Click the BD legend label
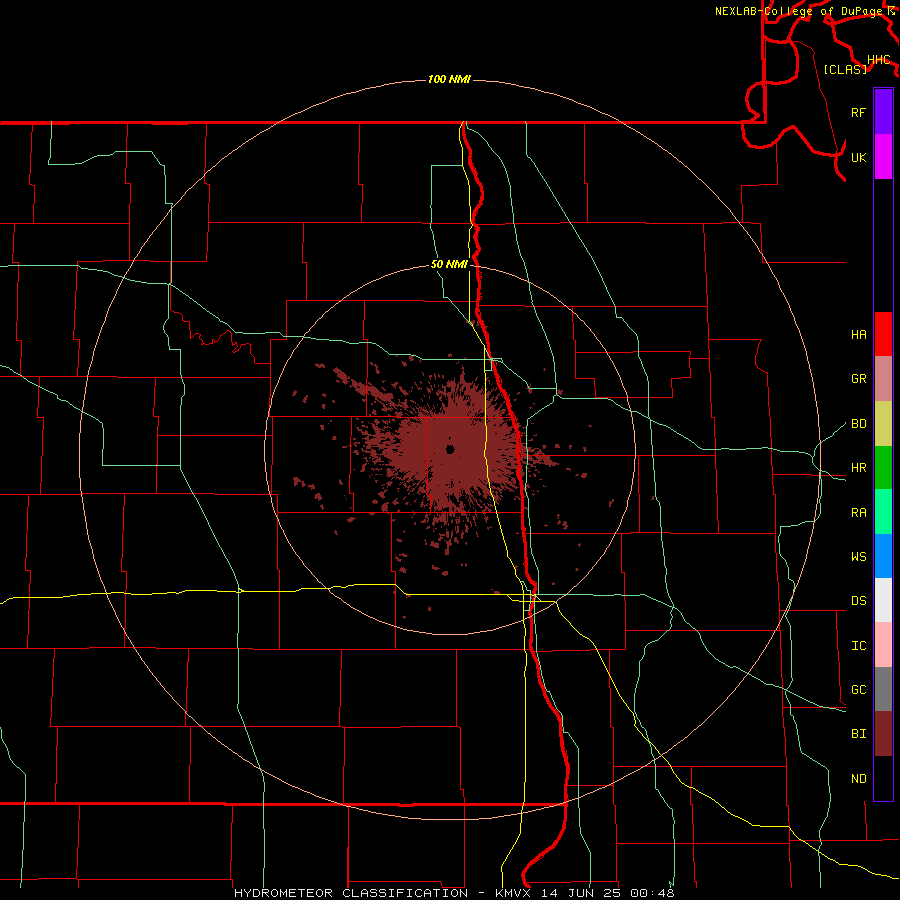This screenshot has height=900, width=900. pos(858,424)
